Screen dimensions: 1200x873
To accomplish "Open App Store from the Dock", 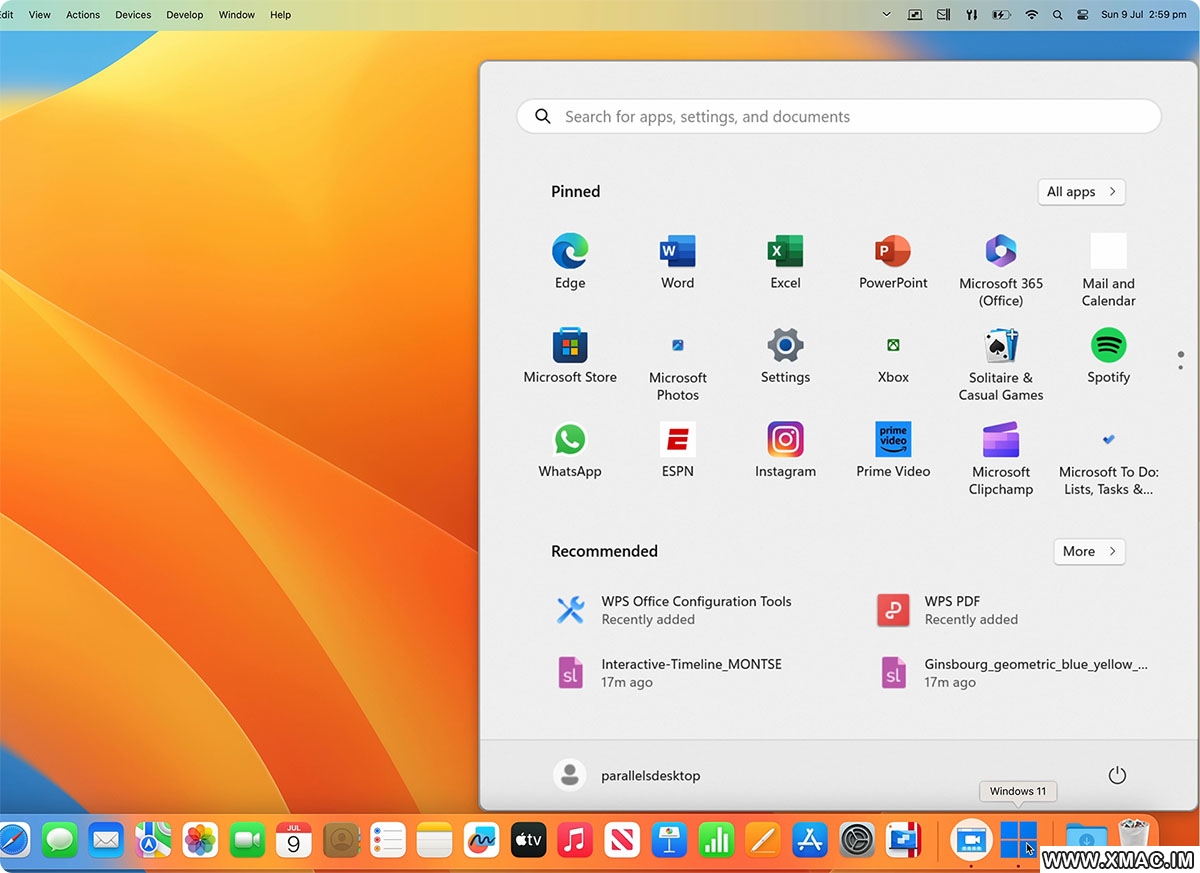I will click(810, 840).
